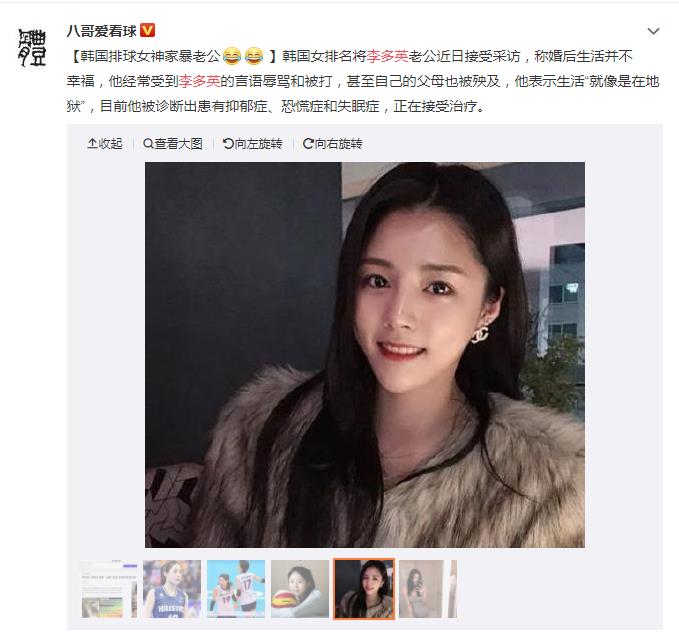679x634 pixels.
Task: Rotate the photo left with 向左旋转
Action: click(252, 143)
